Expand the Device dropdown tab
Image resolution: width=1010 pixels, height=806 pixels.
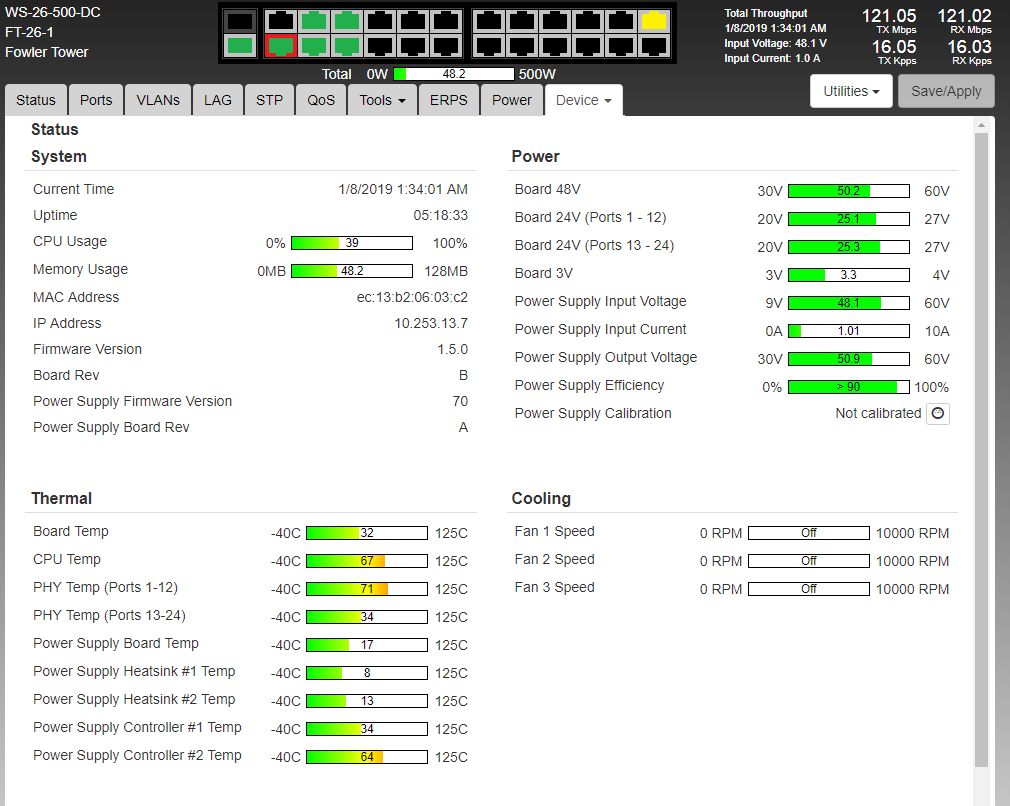pos(583,100)
